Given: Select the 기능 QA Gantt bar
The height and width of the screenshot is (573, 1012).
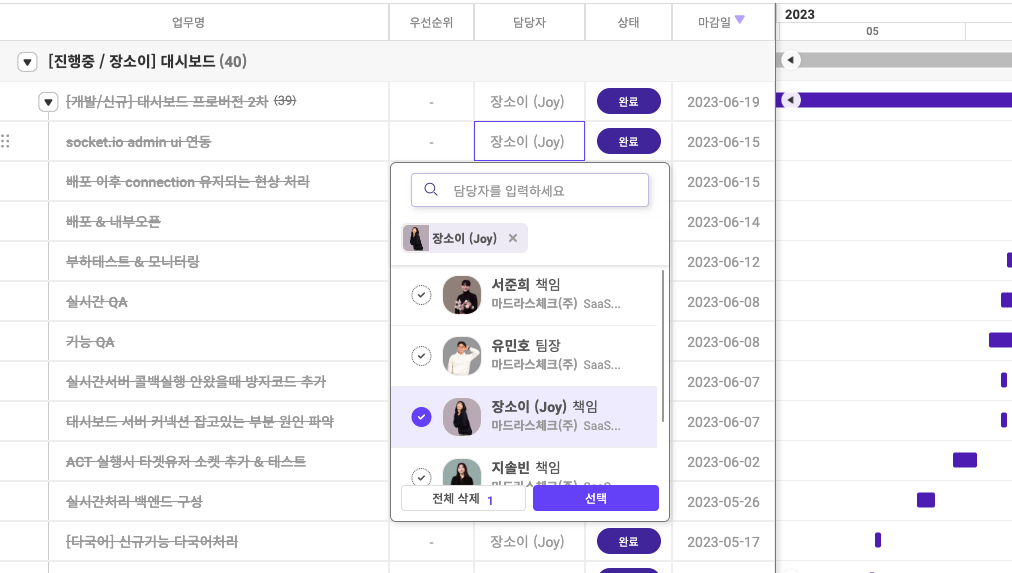Looking at the screenshot, I should coord(1000,340).
